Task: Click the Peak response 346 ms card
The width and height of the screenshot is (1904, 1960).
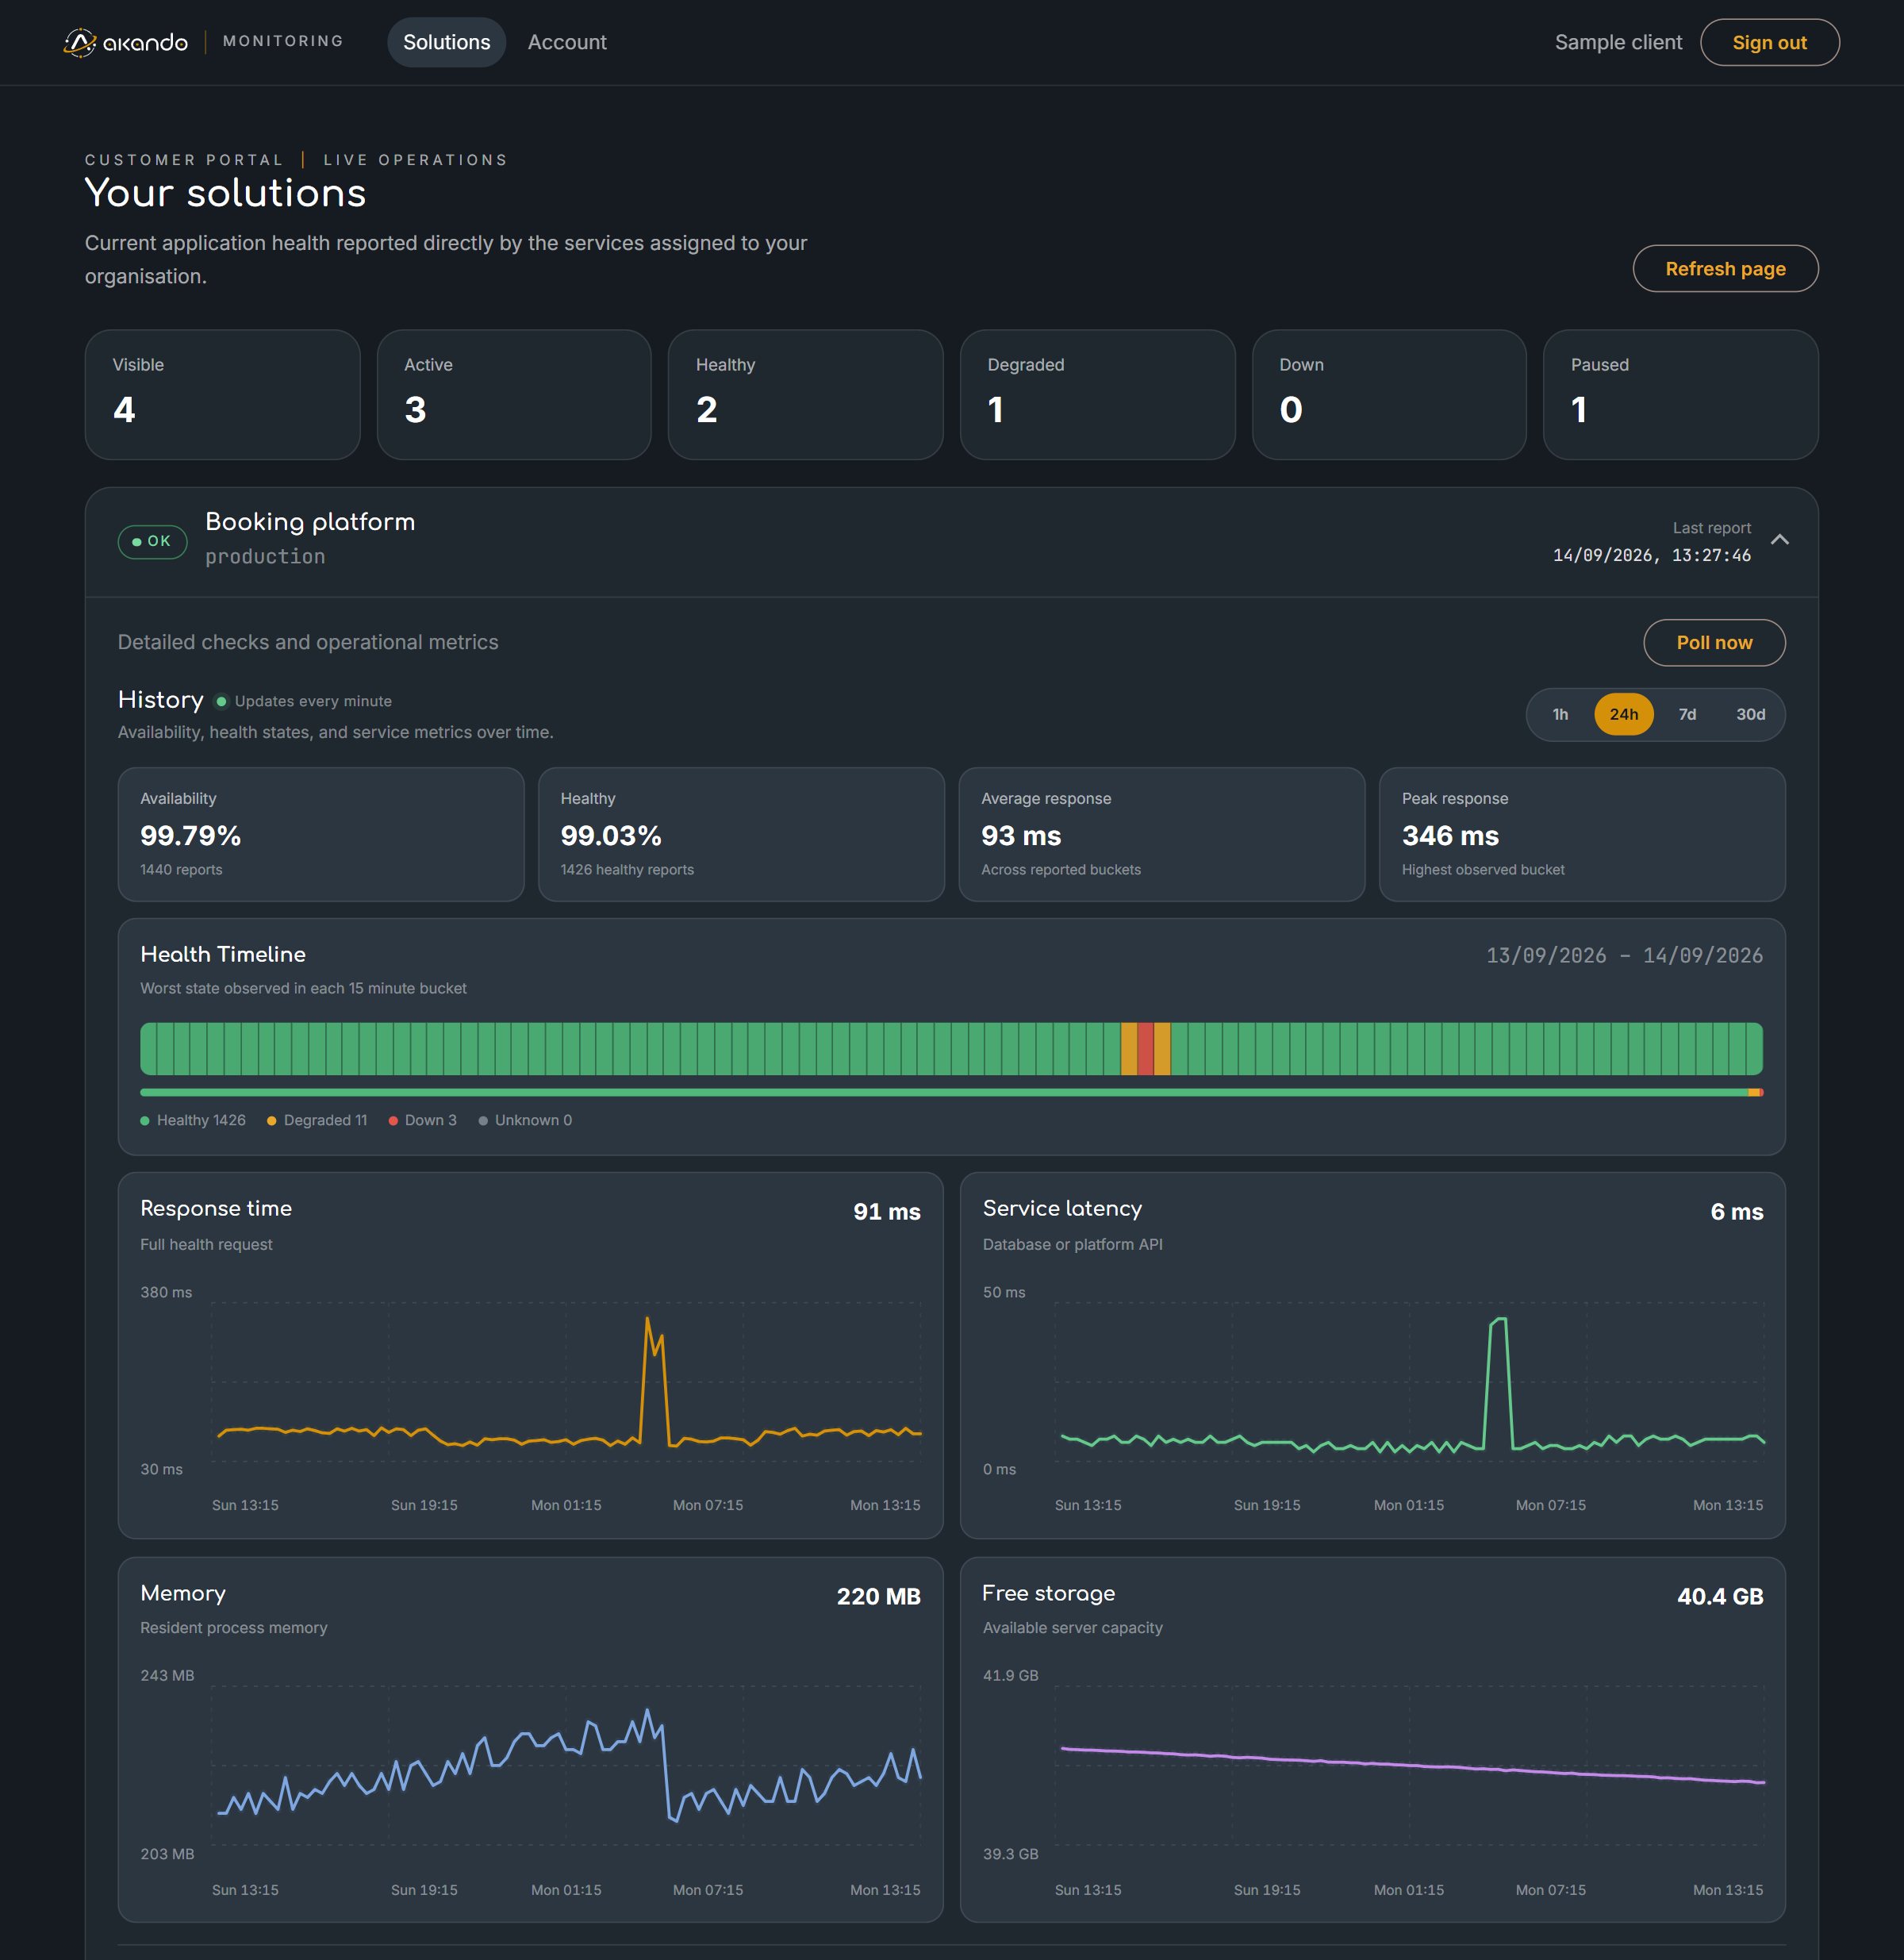Action: pos(1582,834)
